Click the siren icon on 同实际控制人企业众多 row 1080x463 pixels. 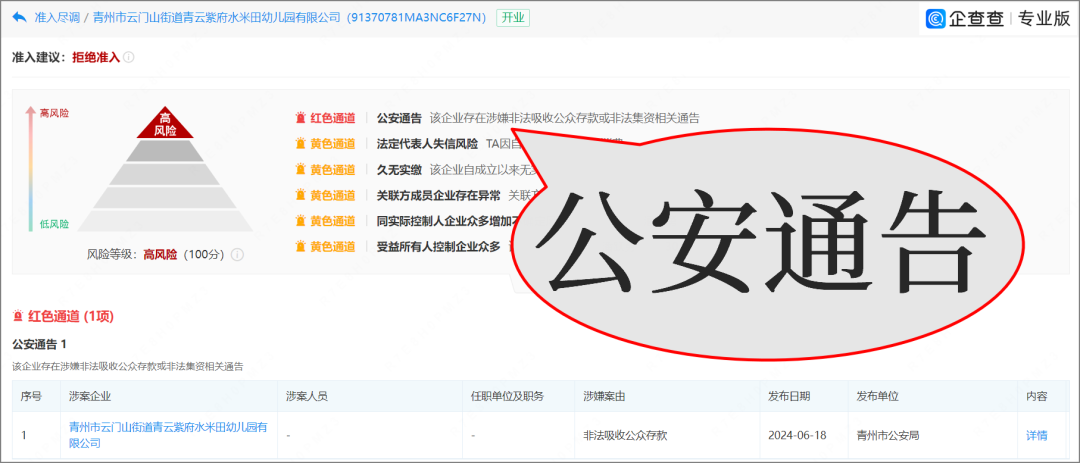pos(300,220)
